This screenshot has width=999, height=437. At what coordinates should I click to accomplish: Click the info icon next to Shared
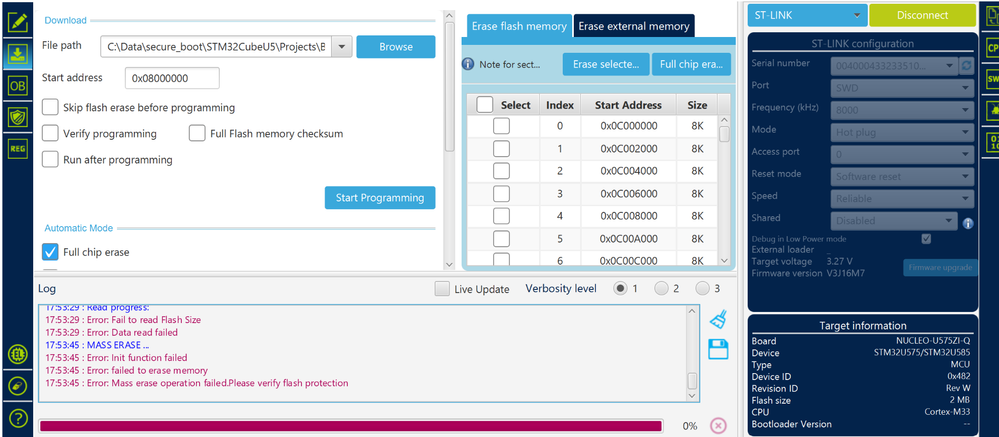coord(968,223)
